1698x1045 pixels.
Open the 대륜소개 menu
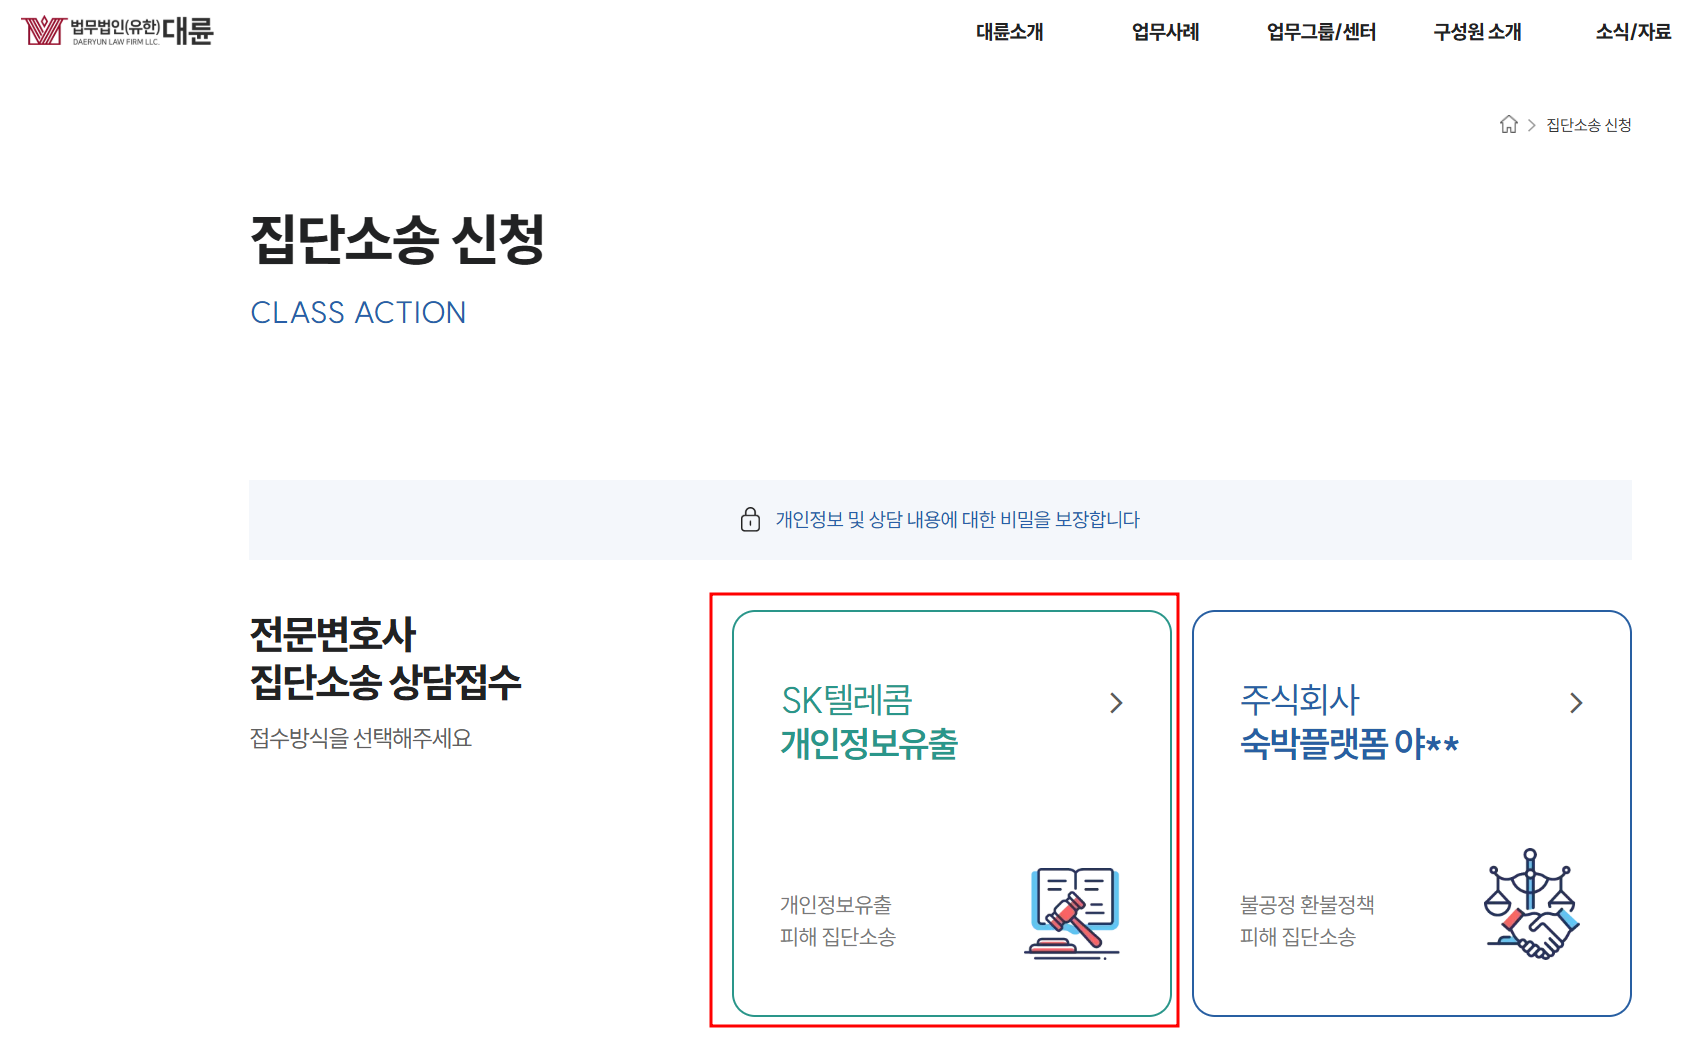tap(1009, 32)
